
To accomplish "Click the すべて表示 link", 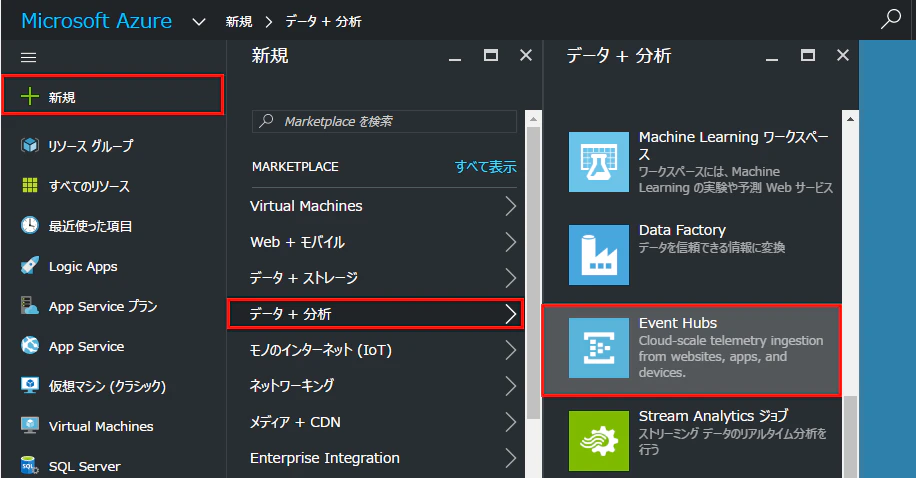I will tap(485, 167).
